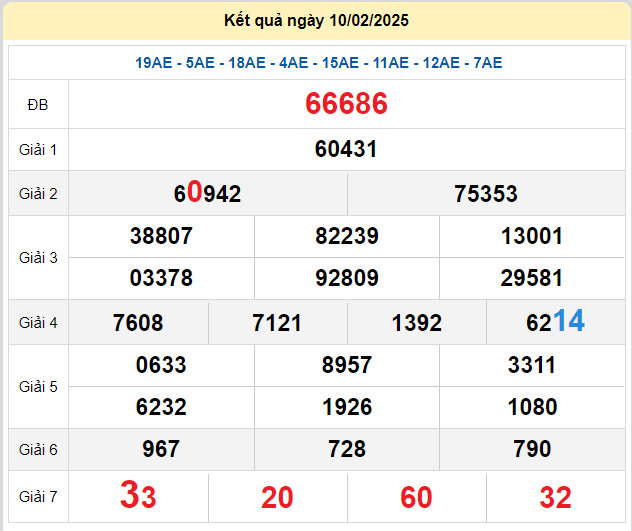
Task: Click the first prize number 60431
Action: pyautogui.click(x=346, y=149)
